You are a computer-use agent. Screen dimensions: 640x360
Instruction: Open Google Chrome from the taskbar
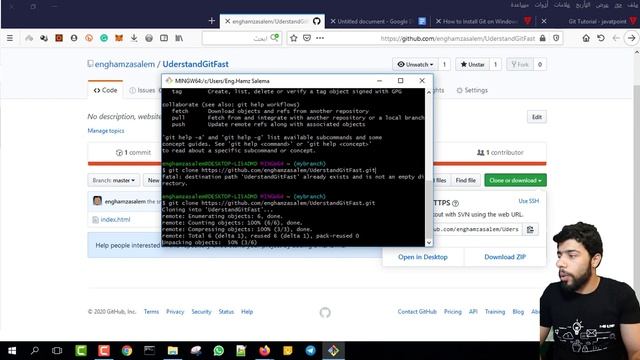[127, 351]
